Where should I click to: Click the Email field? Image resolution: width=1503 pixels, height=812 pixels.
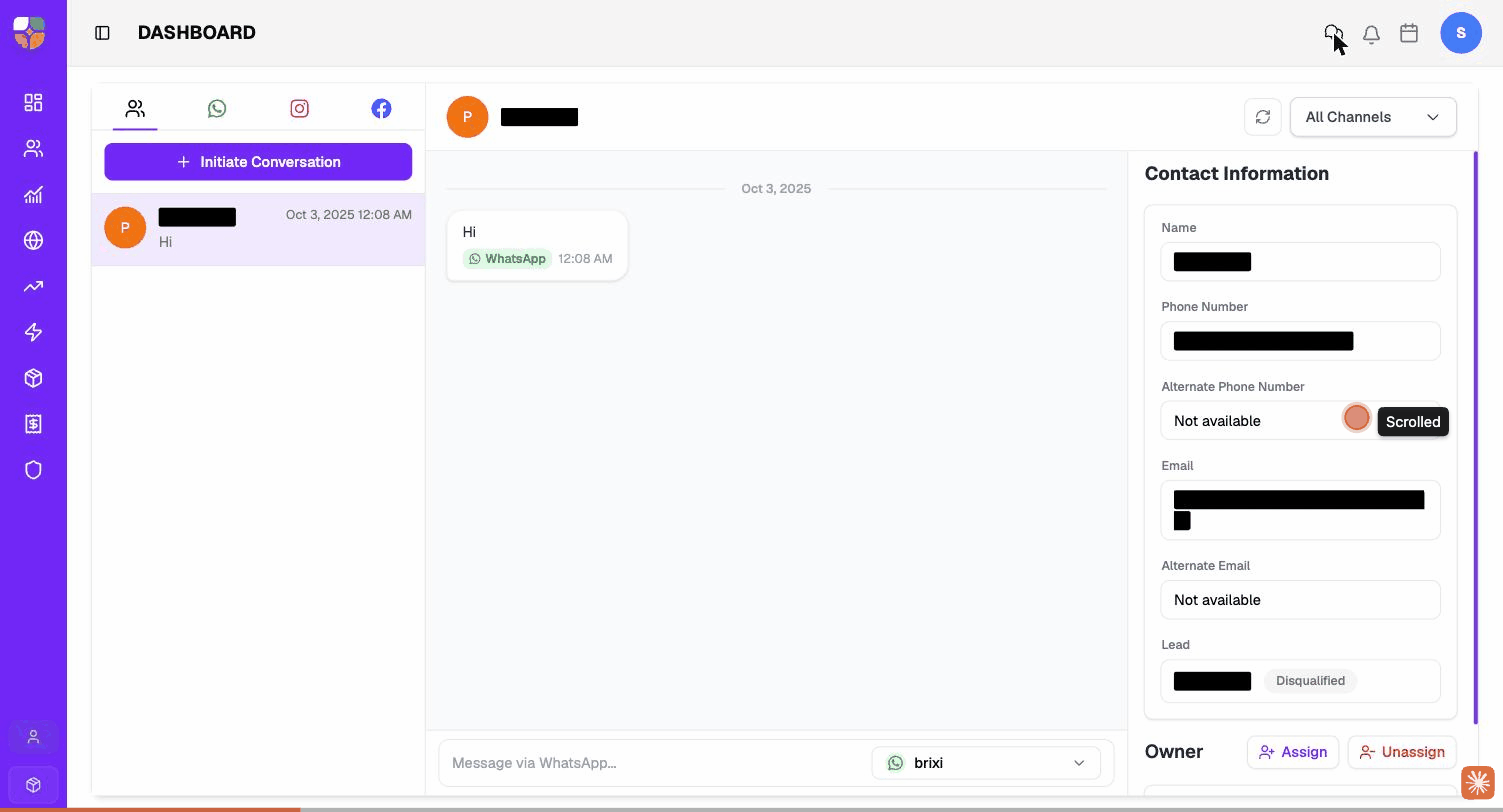[1300, 510]
